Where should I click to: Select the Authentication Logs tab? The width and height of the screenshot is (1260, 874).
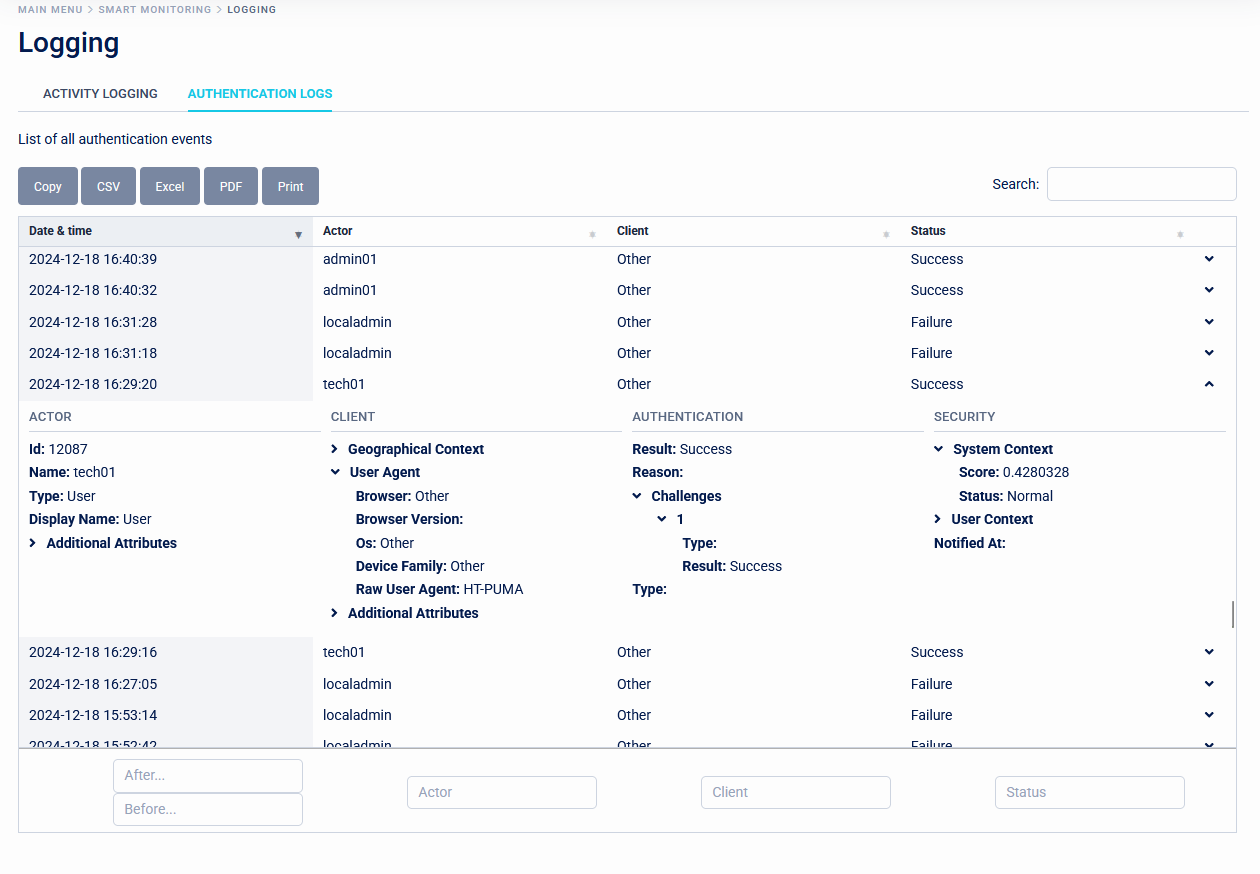pos(260,94)
